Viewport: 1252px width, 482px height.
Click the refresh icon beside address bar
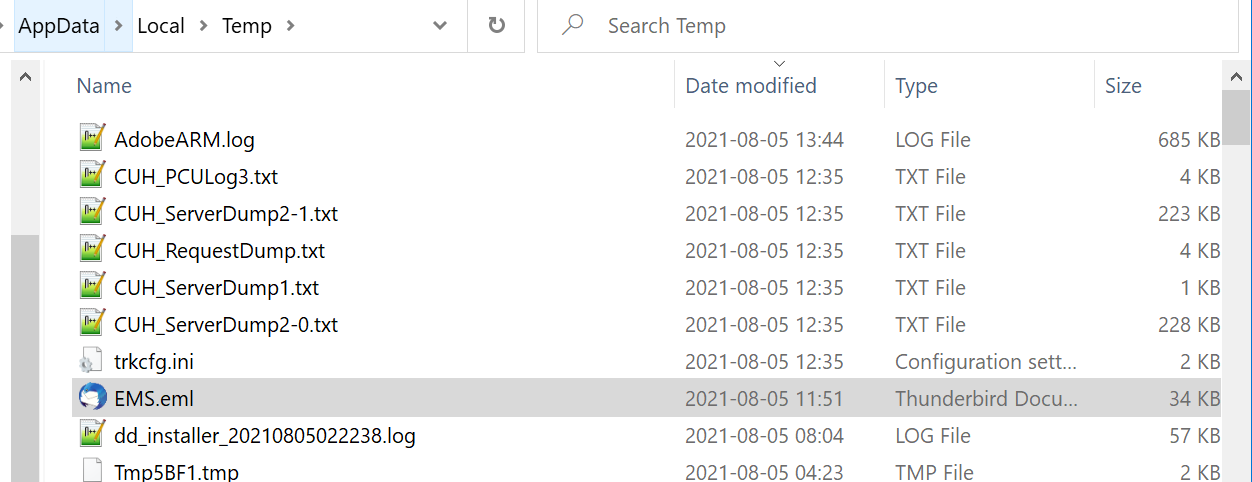[497, 26]
